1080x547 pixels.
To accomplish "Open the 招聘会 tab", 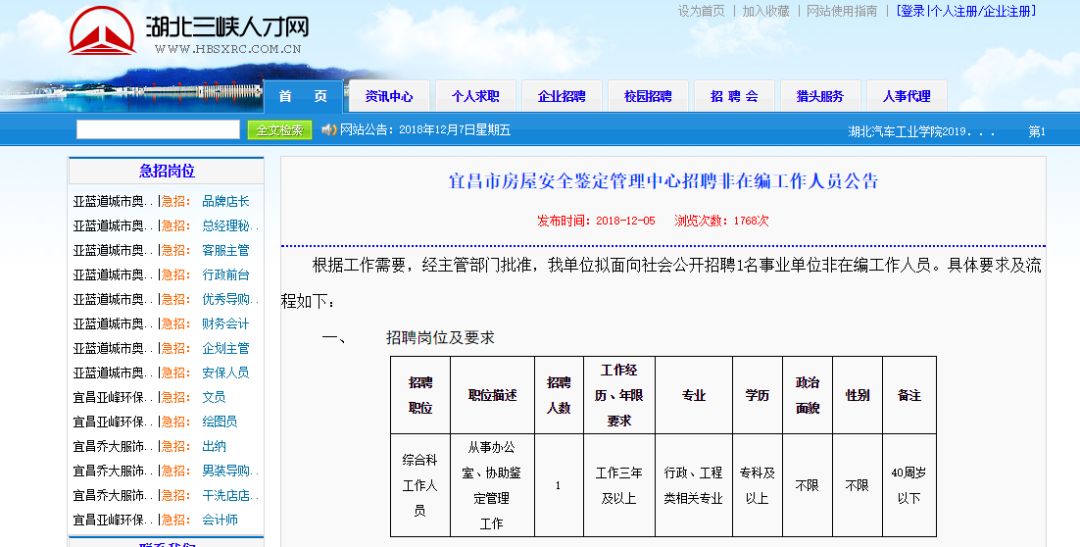I will click(x=734, y=97).
